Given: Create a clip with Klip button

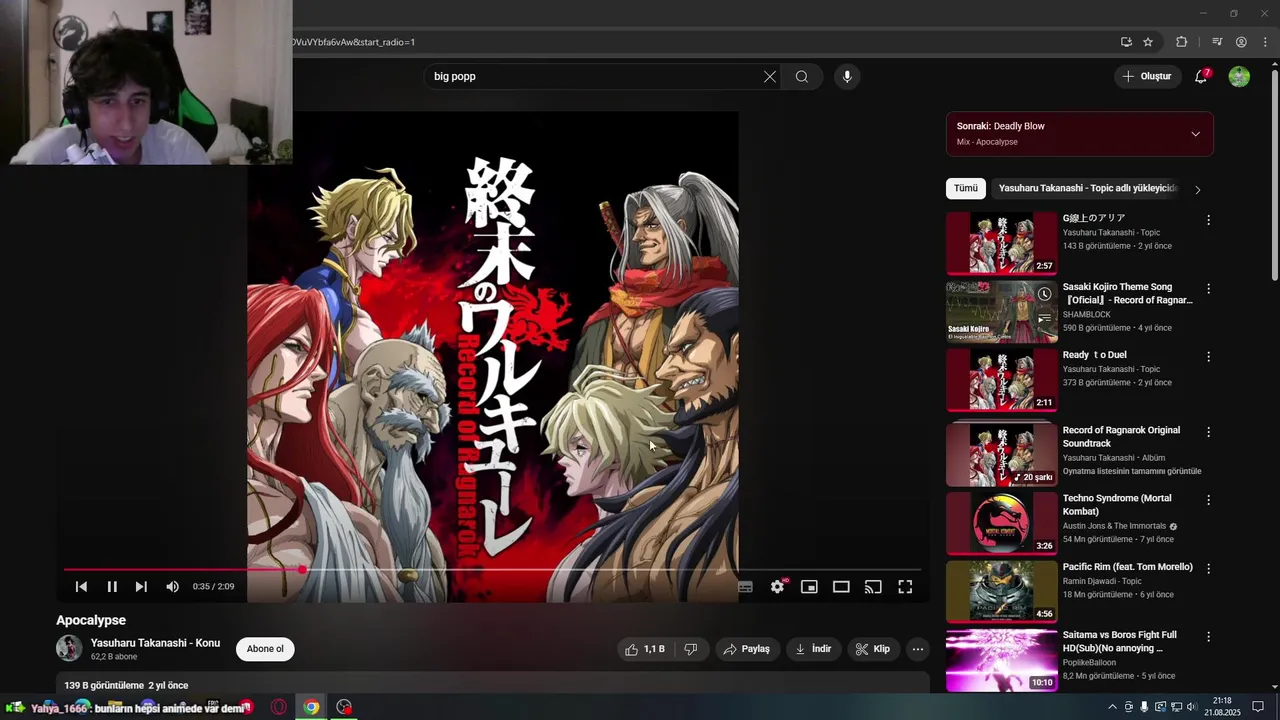Looking at the screenshot, I should click(x=873, y=649).
